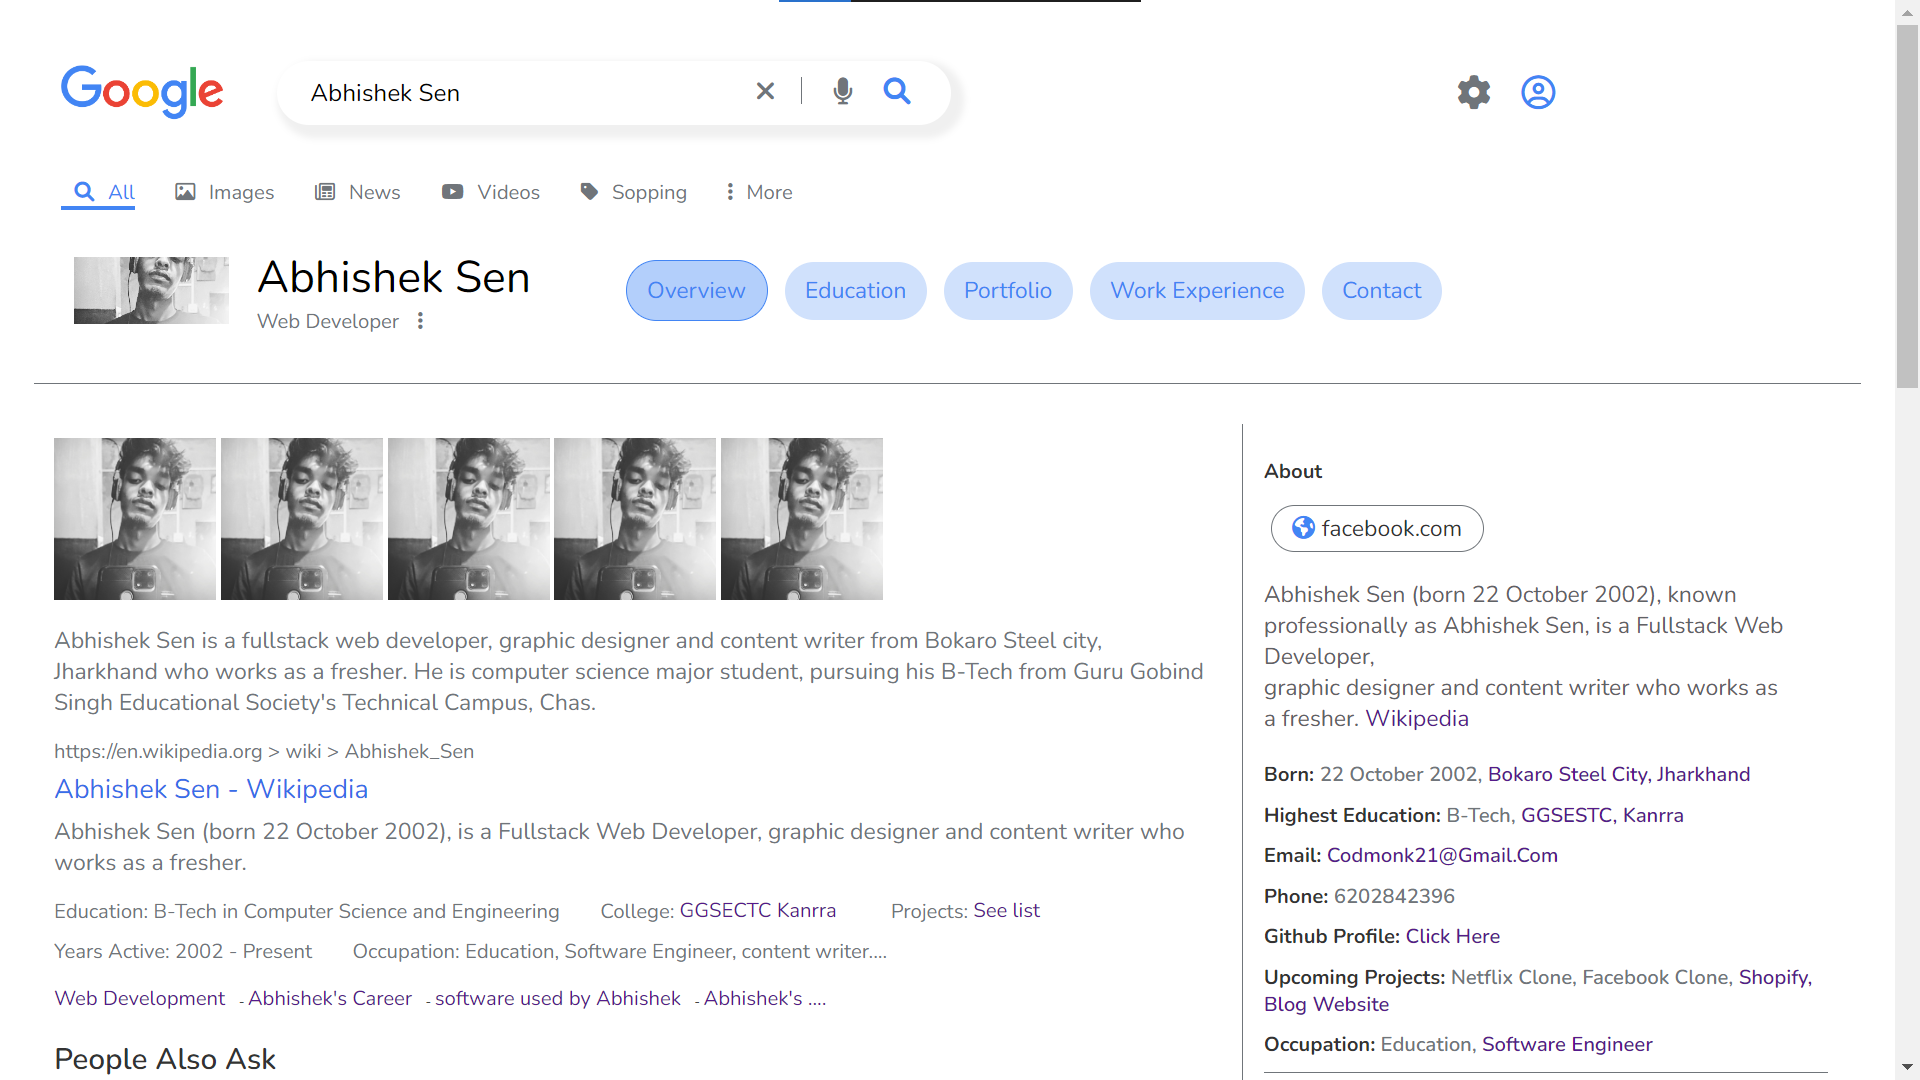The width and height of the screenshot is (1920, 1080).
Task: Follow the GGSECTC Kanrra college link
Action: point(758,911)
